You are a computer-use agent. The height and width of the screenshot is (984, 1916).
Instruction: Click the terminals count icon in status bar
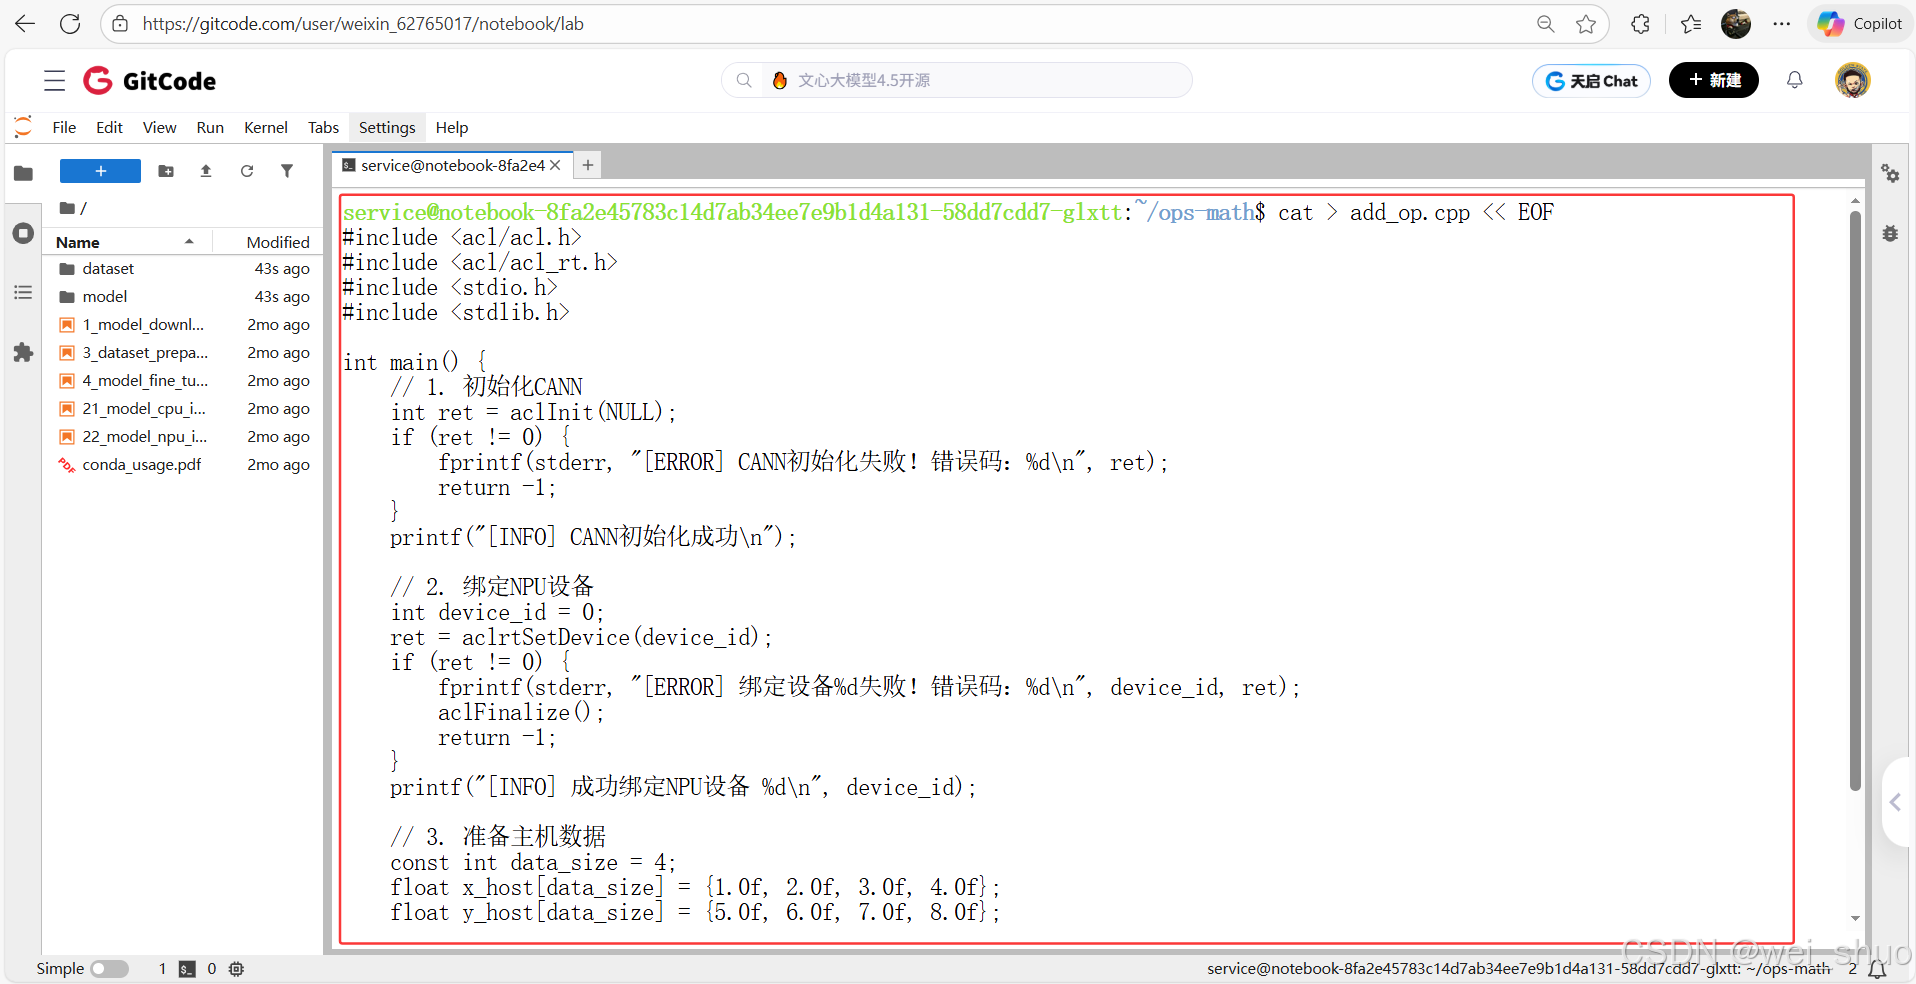pyautogui.click(x=187, y=969)
